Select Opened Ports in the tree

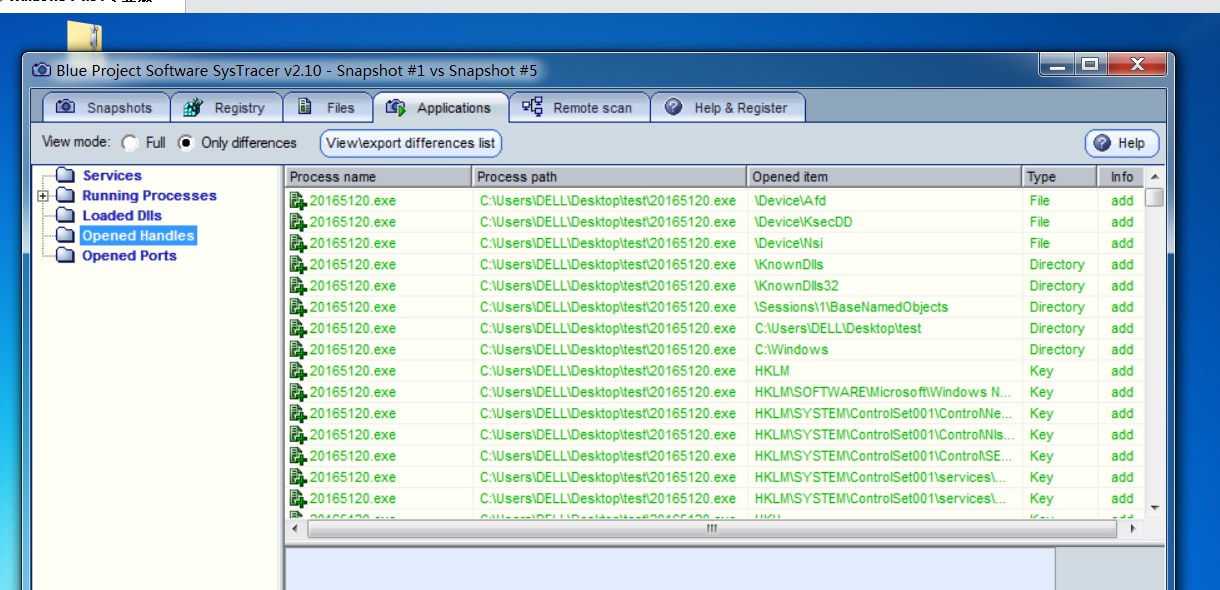(129, 256)
